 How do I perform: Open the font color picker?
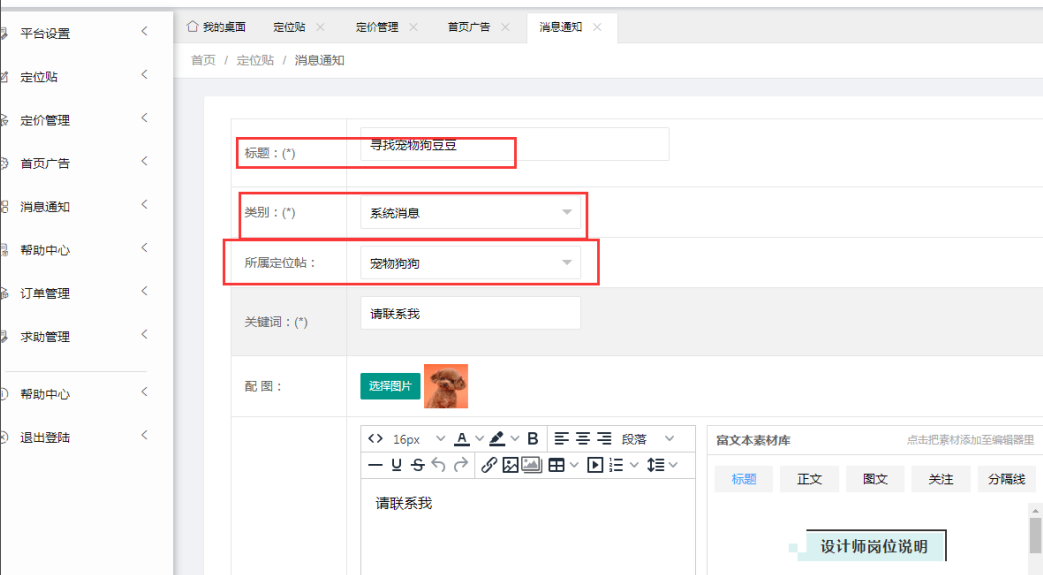click(x=462, y=439)
